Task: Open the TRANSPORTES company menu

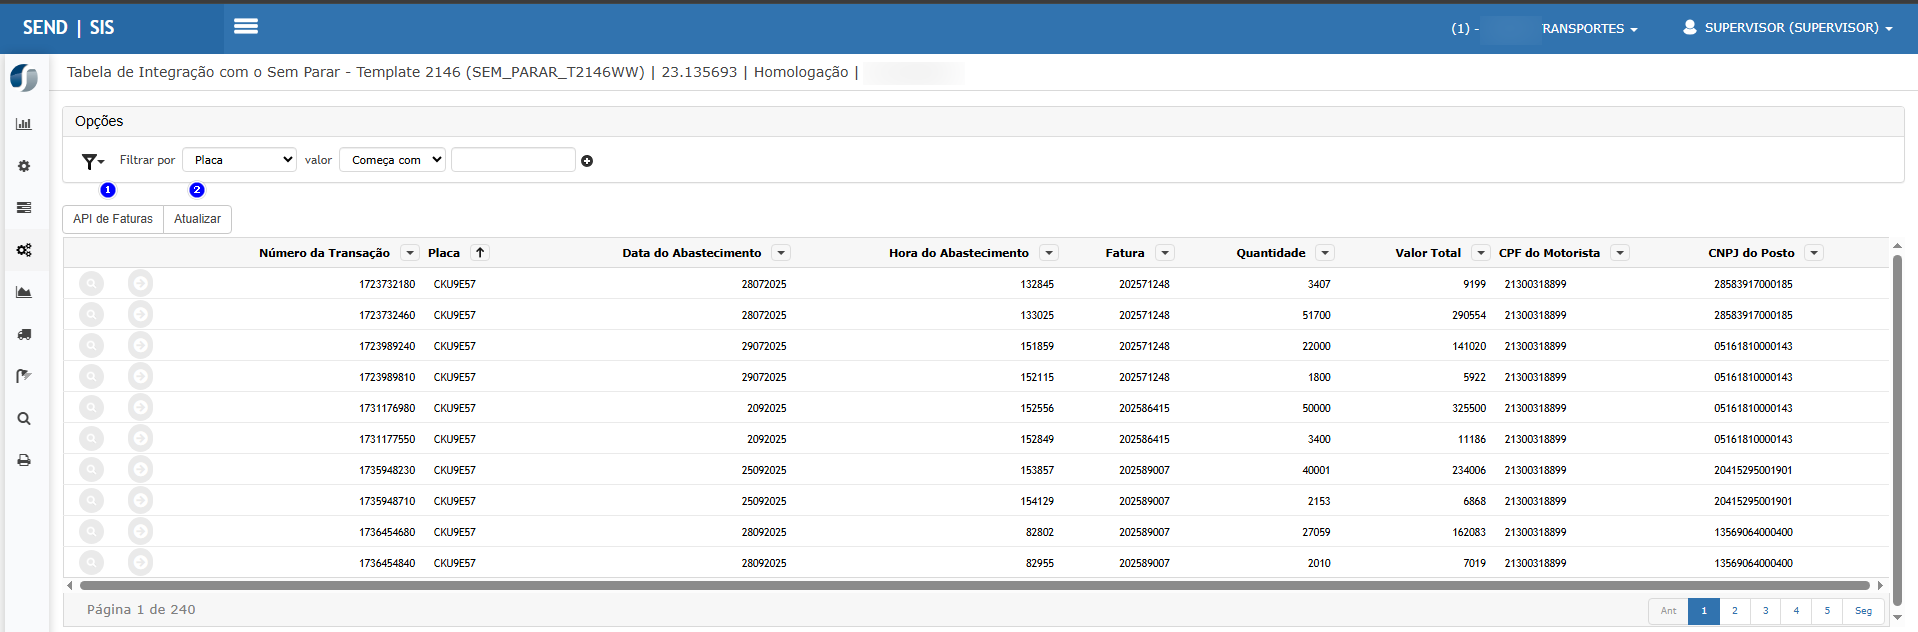Action: [x=1588, y=29]
